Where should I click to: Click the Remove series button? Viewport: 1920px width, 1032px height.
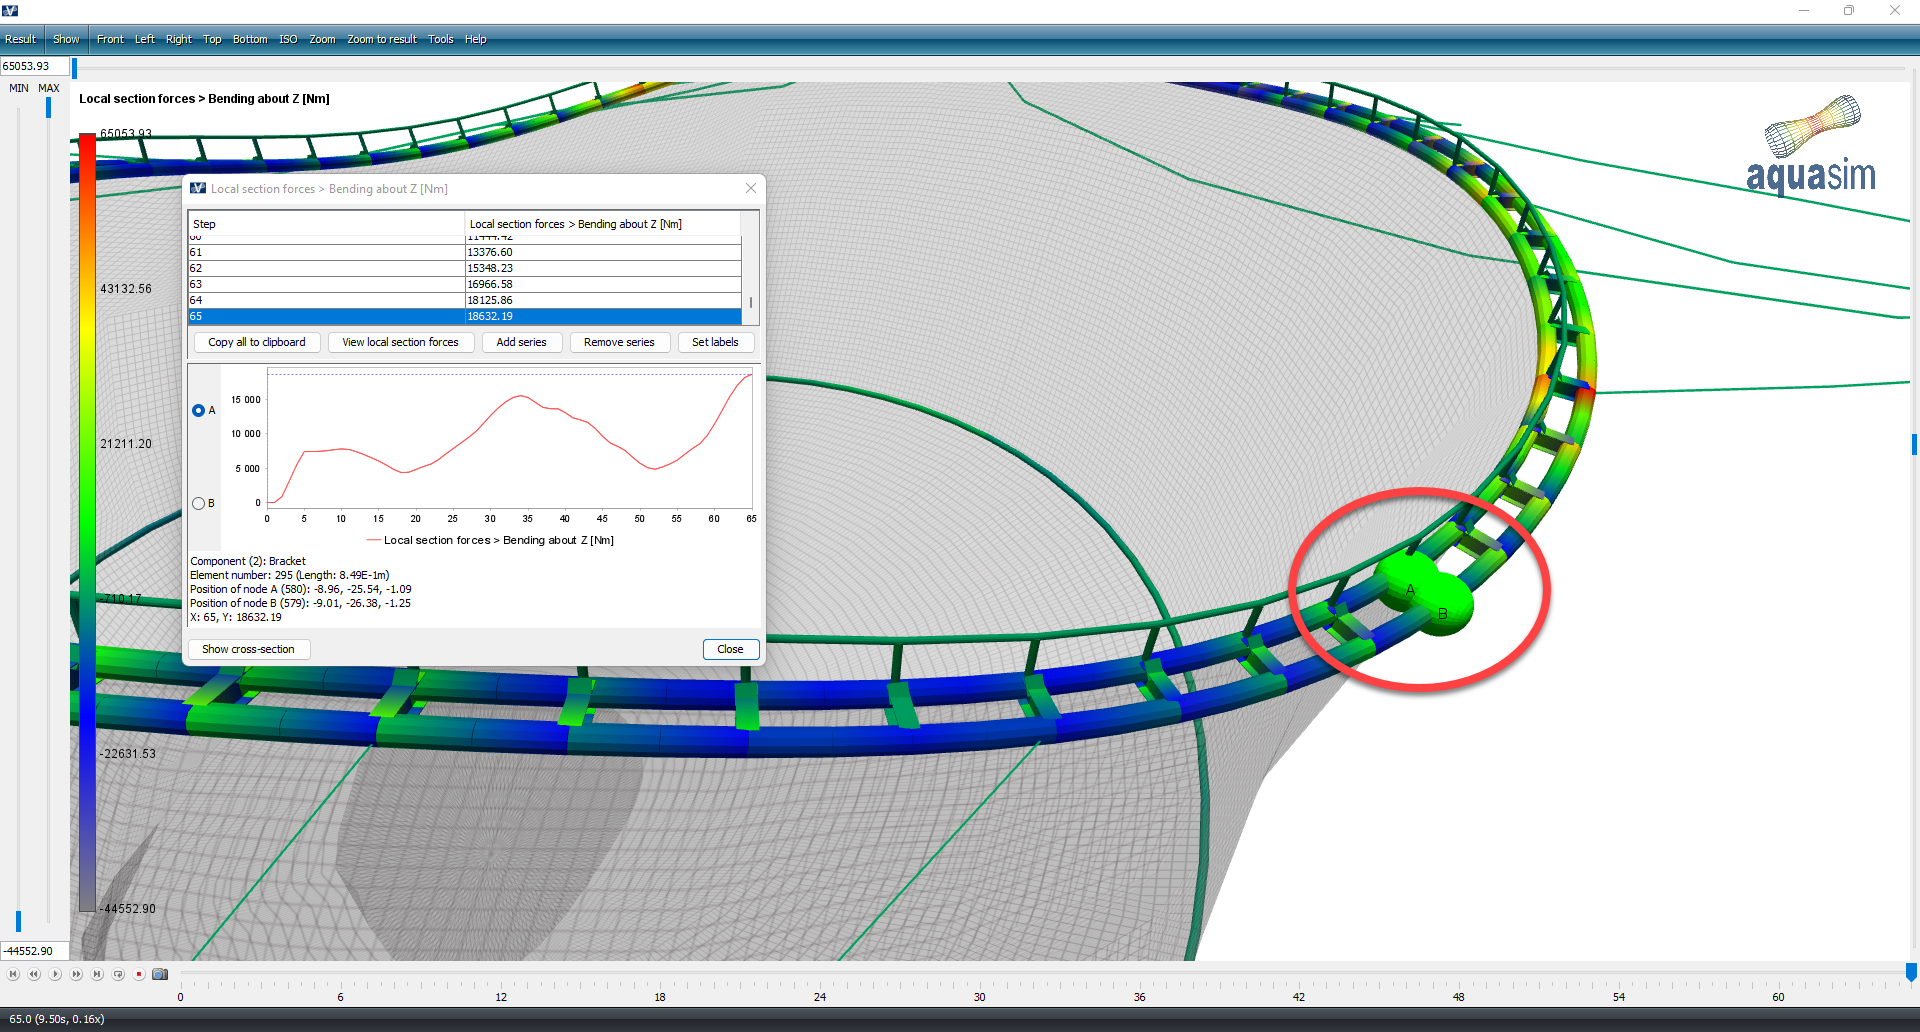point(619,342)
